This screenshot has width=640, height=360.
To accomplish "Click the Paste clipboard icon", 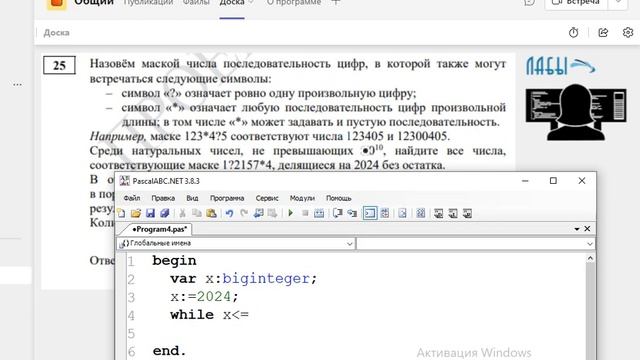I will click(x=211, y=213).
